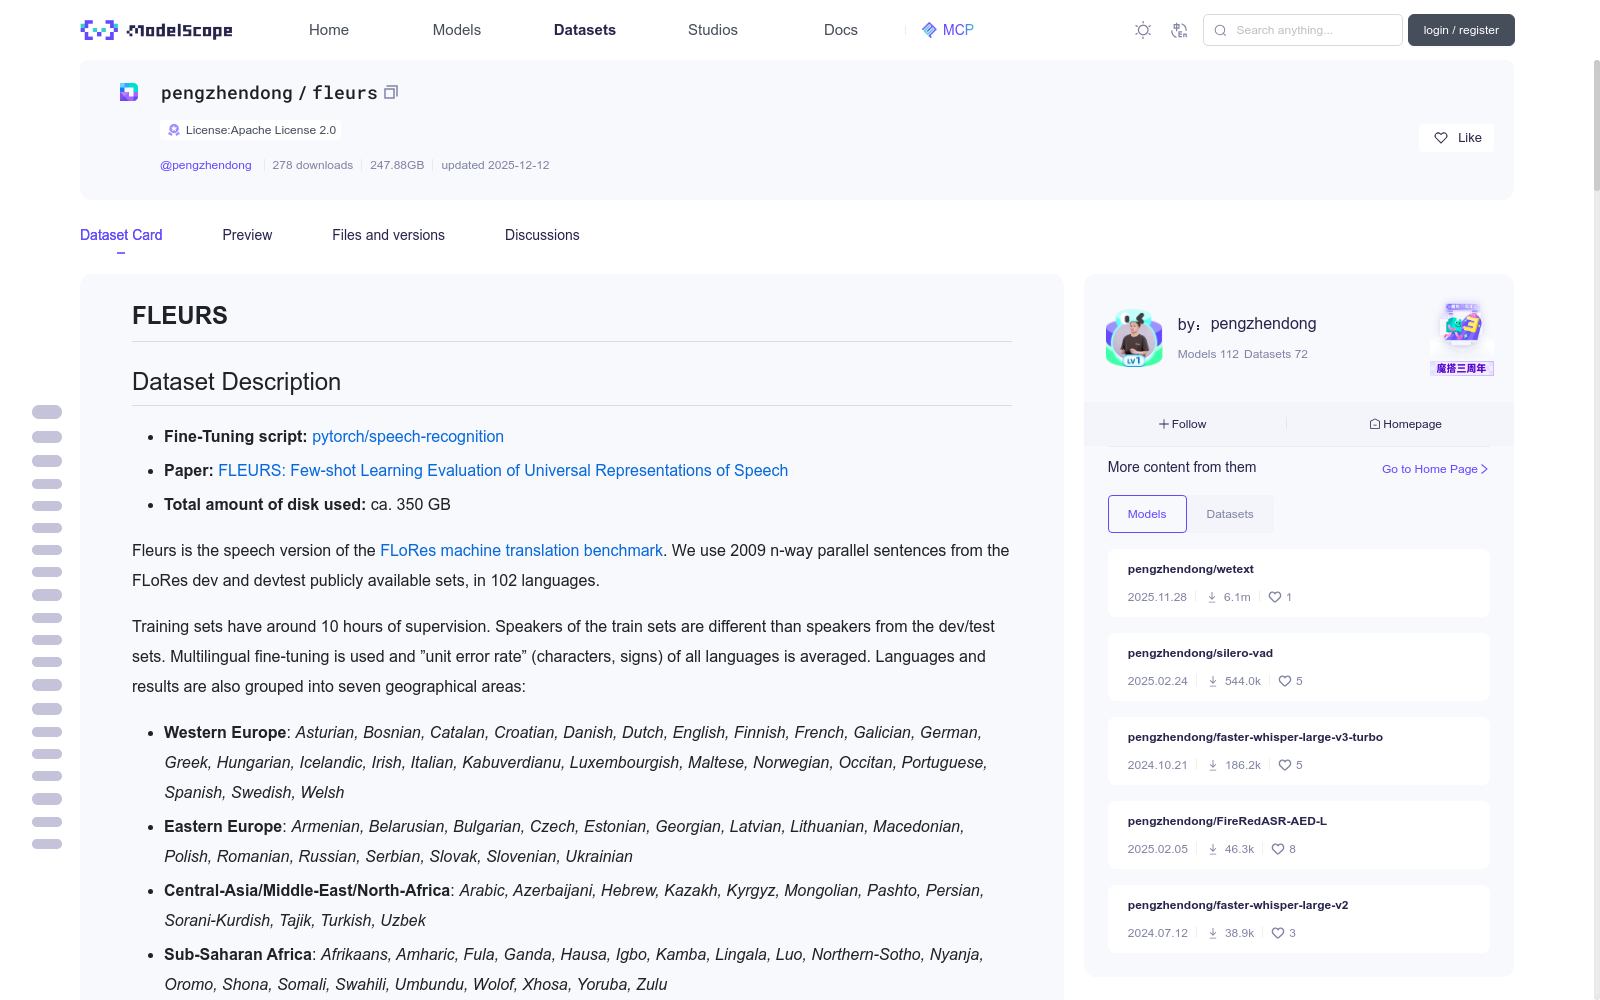Switch to the Dataset Card tab
The image size is (1600, 1000).
tap(121, 235)
